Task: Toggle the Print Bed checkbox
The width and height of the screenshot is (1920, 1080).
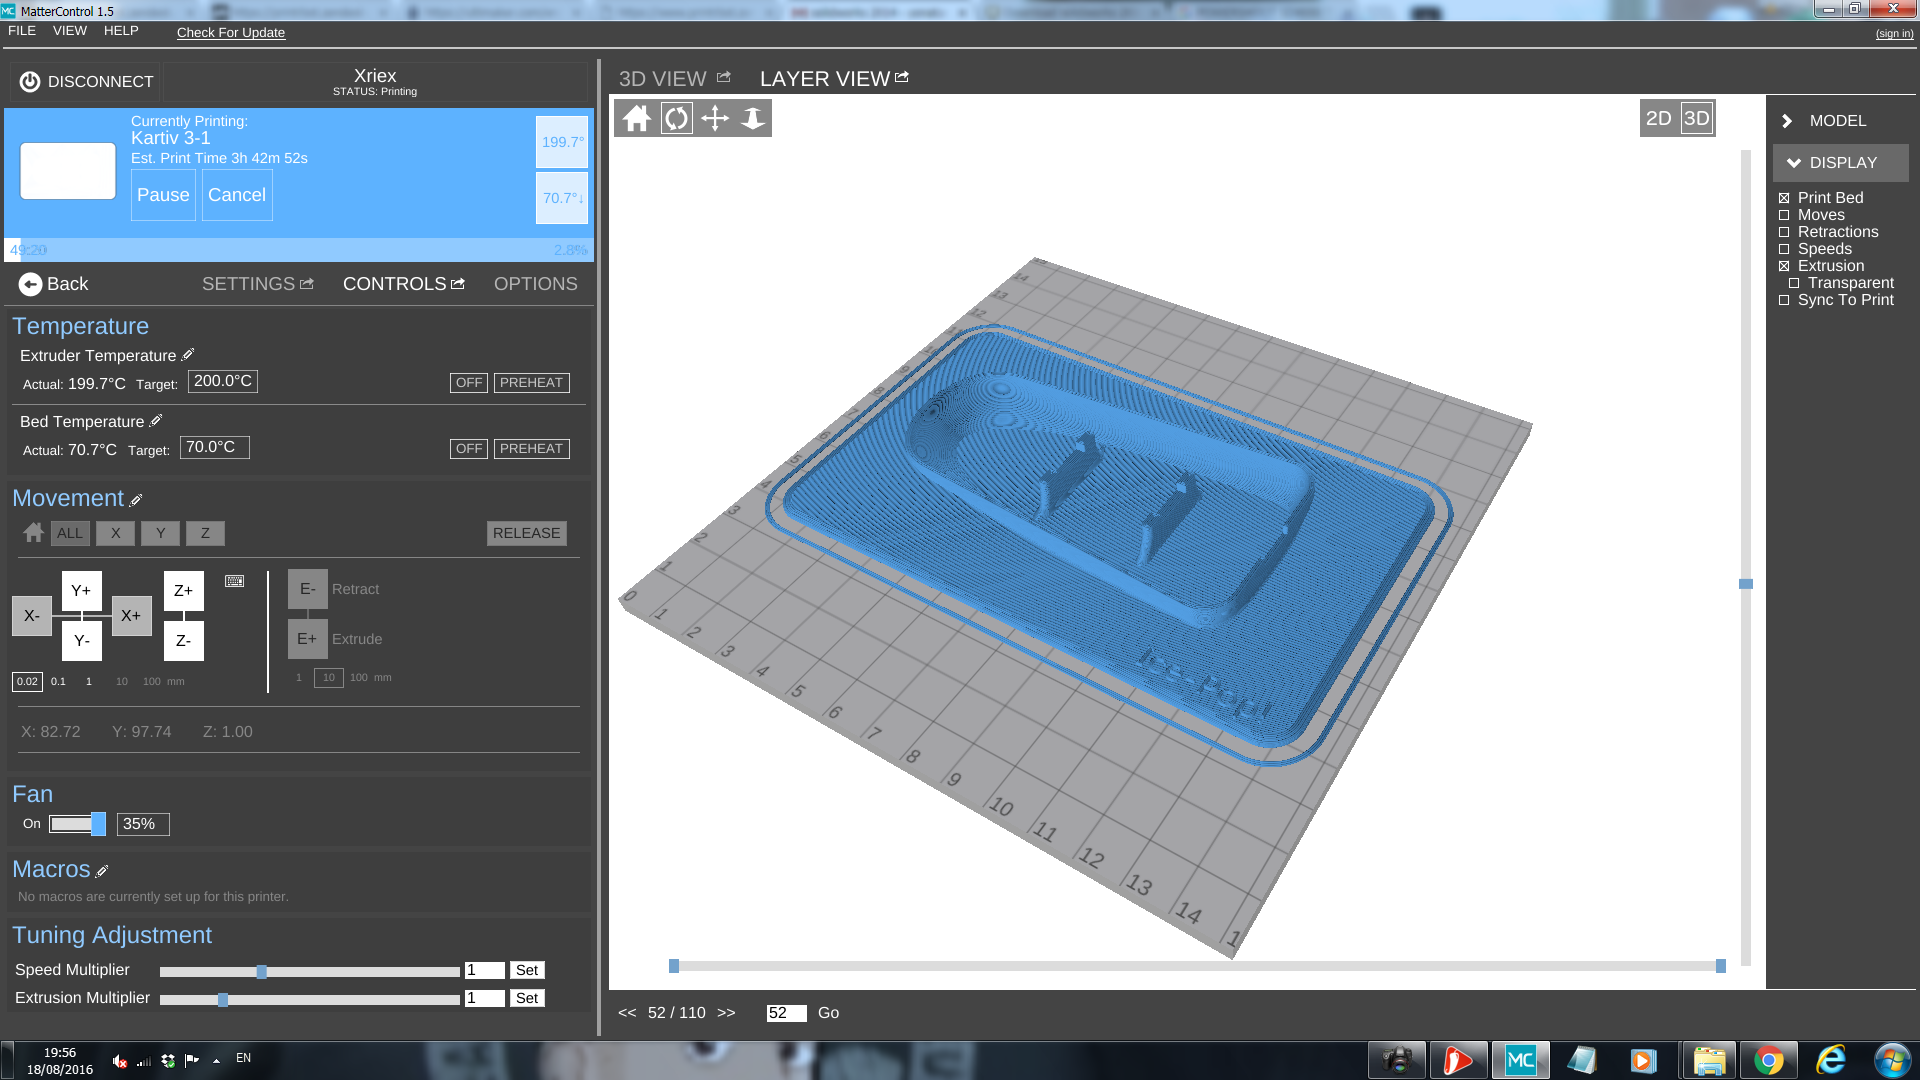Action: pyautogui.click(x=1784, y=198)
